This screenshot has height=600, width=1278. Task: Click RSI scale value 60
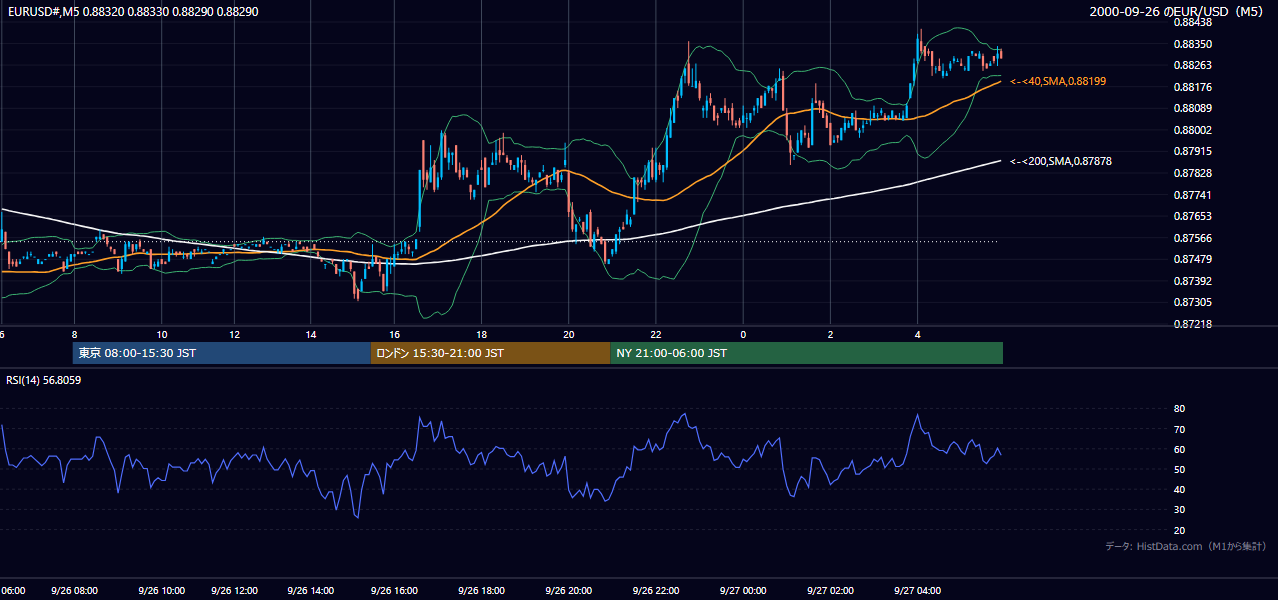pos(1179,450)
